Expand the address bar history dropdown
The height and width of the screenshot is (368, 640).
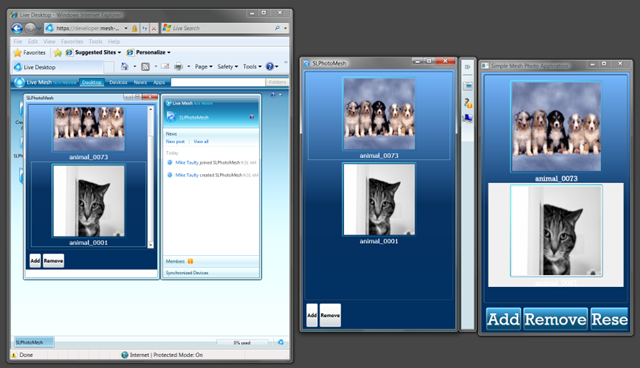[126, 28]
